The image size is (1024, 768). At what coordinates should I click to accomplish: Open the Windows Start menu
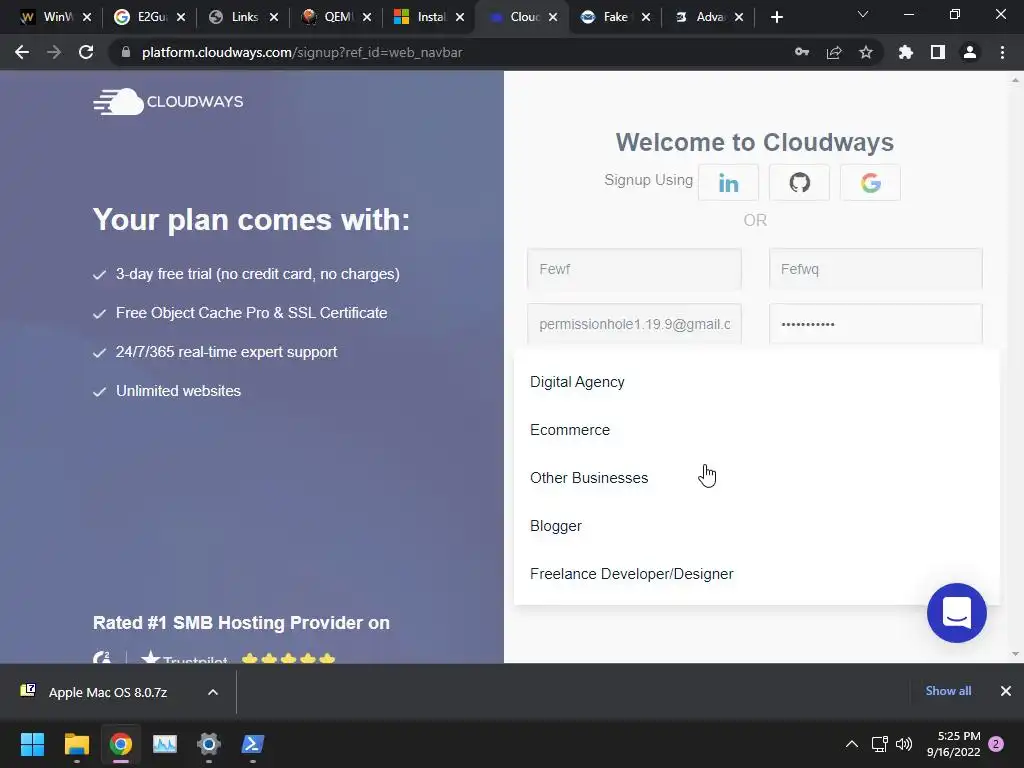click(x=32, y=744)
